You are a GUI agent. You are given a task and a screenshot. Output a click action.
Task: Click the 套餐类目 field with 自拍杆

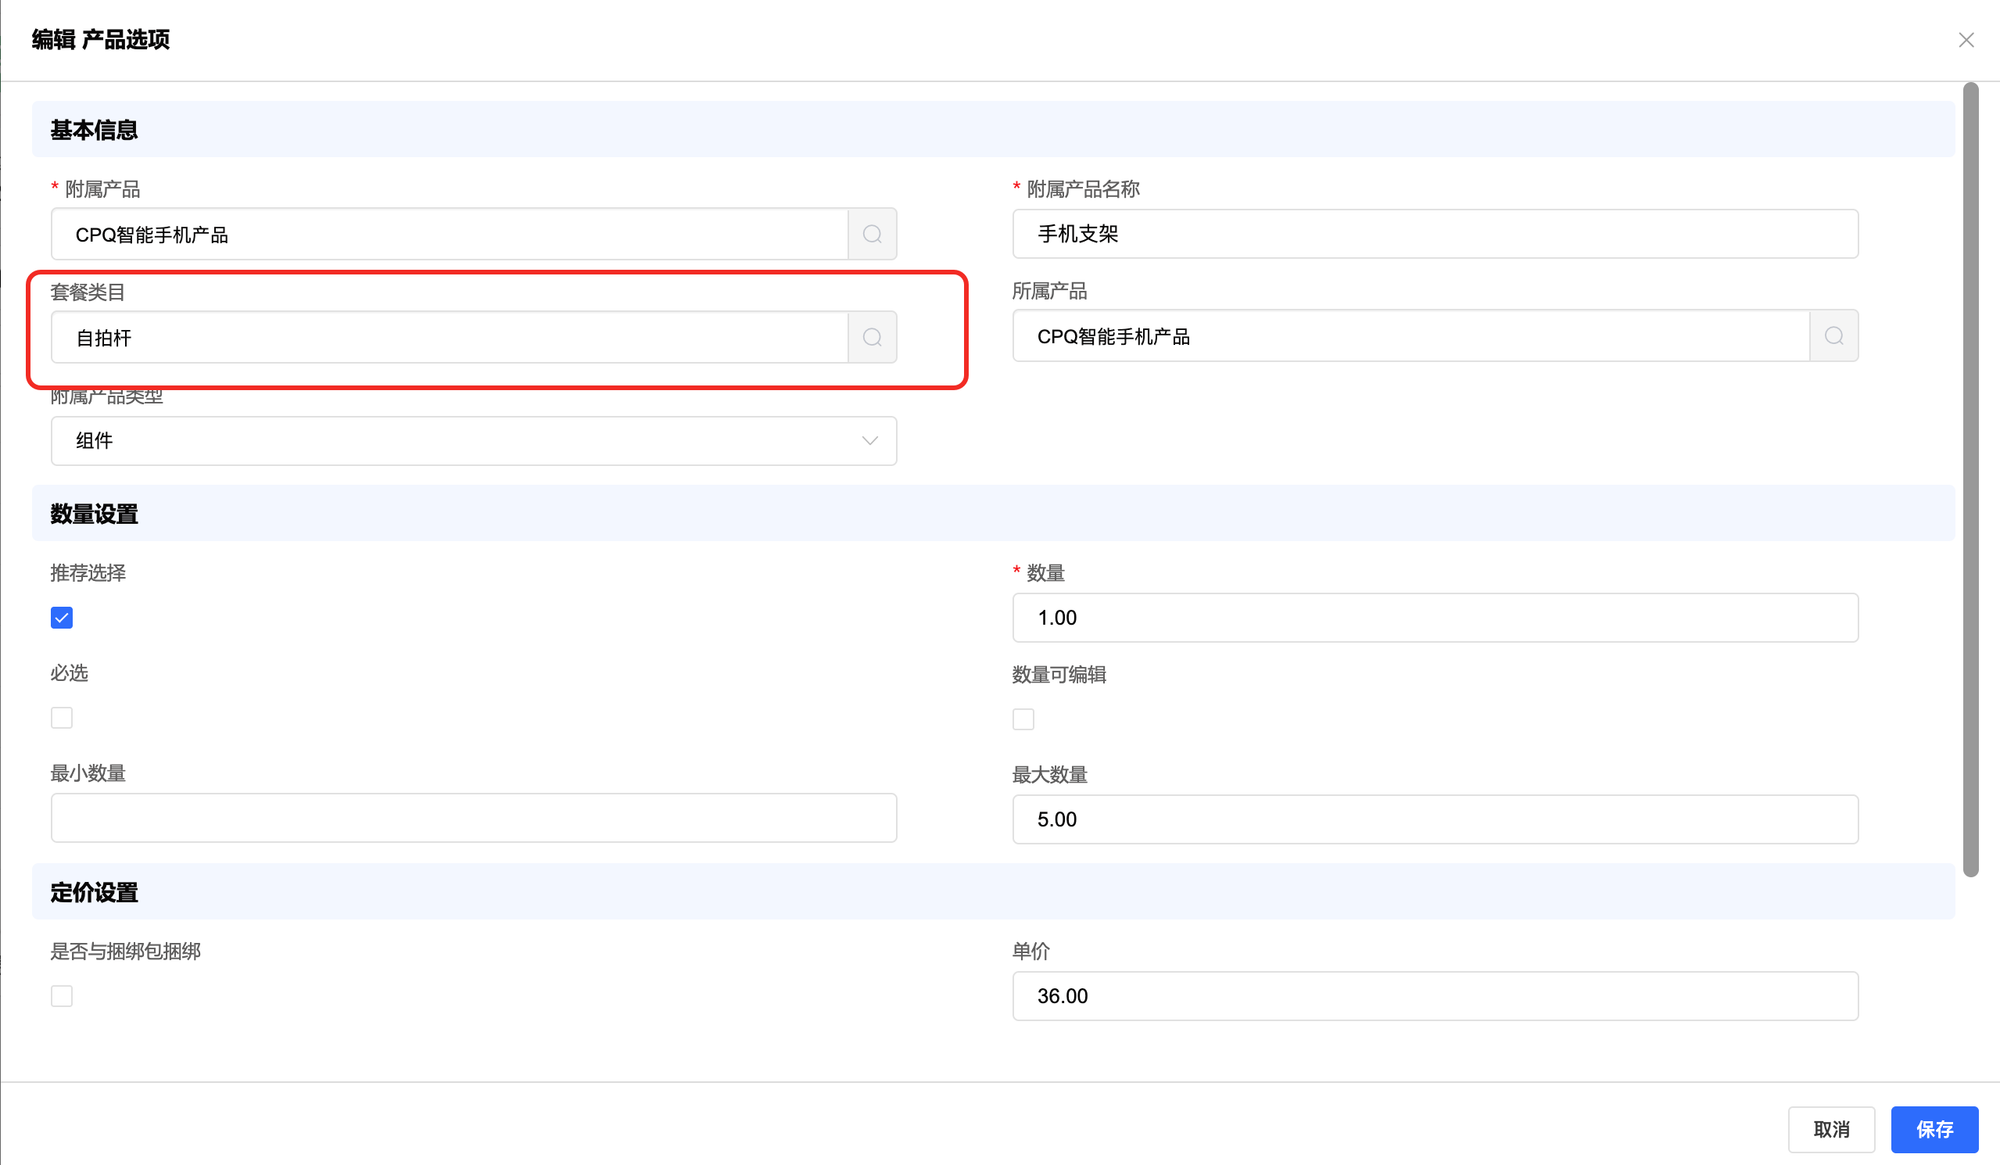(450, 338)
